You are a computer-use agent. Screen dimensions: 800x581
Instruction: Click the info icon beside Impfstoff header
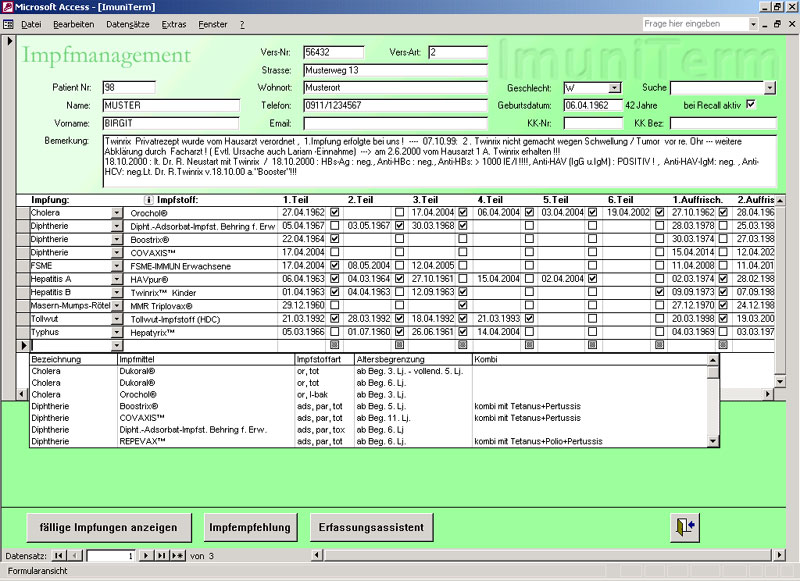[x=148, y=200]
